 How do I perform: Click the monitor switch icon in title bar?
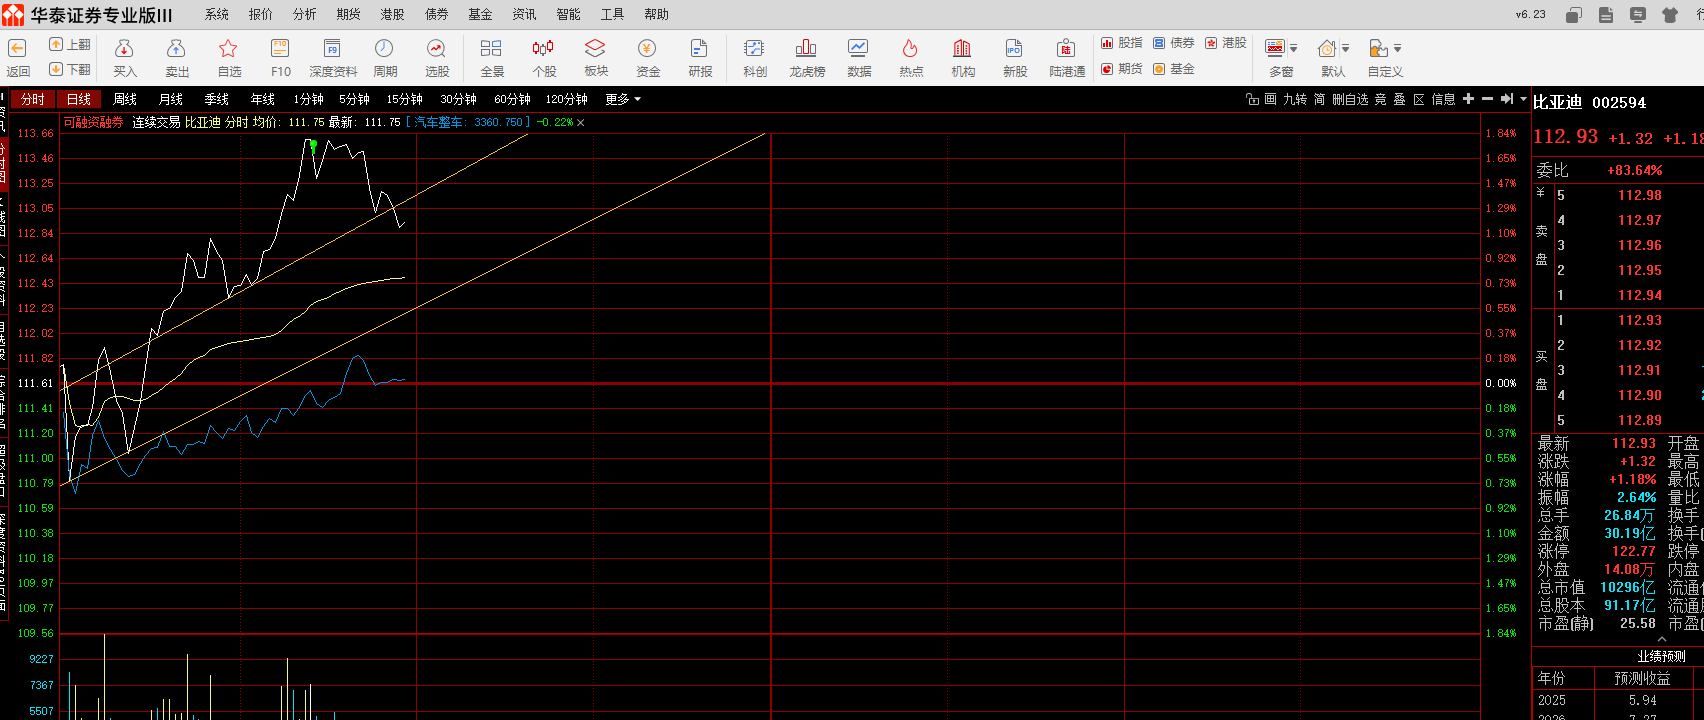click(1638, 15)
